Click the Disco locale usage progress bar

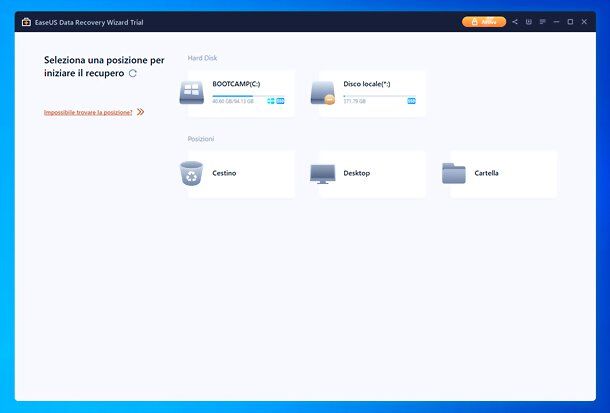pos(379,96)
